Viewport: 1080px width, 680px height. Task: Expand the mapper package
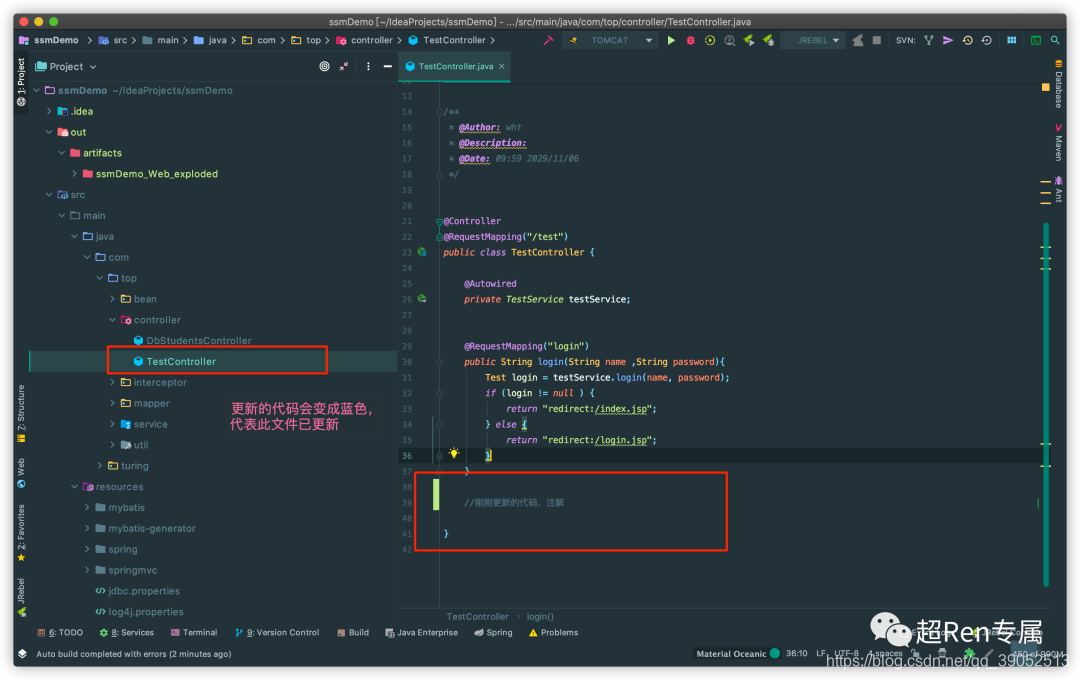coord(112,403)
